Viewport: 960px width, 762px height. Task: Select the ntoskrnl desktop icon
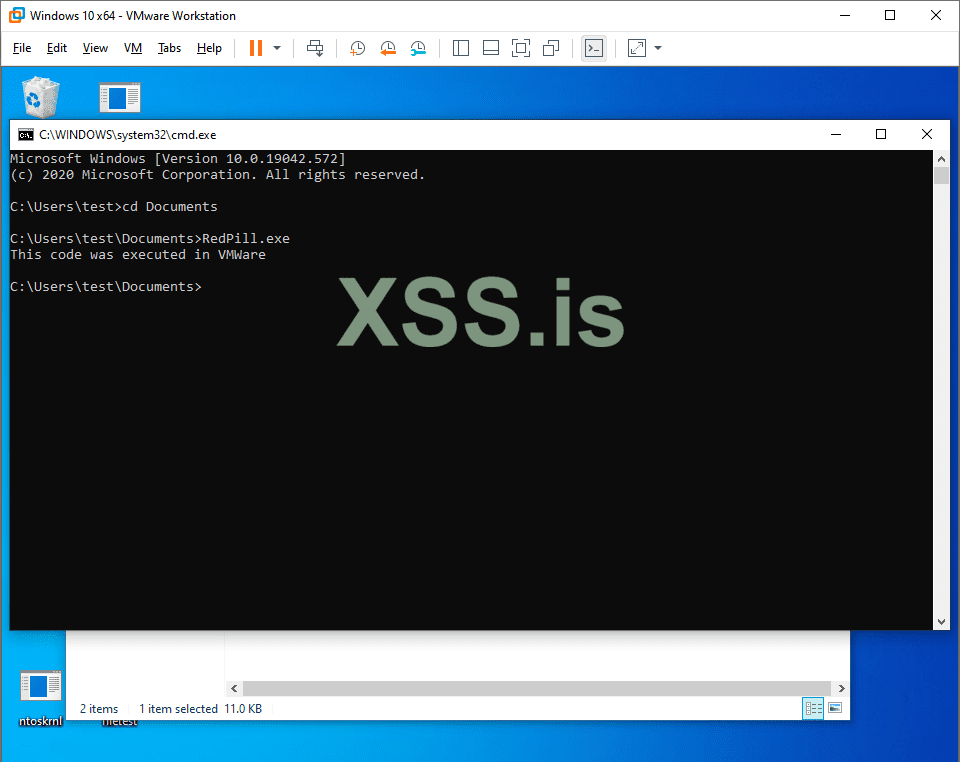pyautogui.click(x=40, y=698)
